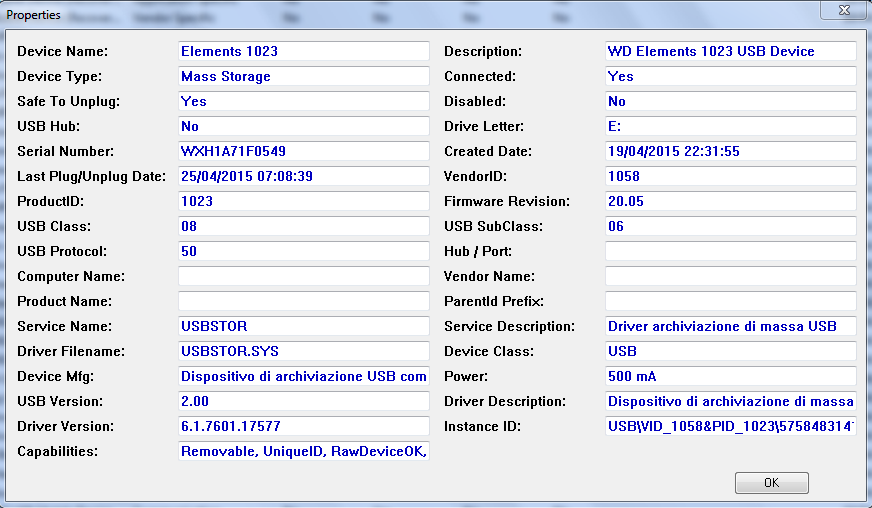Select the Driver Version field 6.1.7601.17577
The image size is (872, 508).
coord(304,427)
